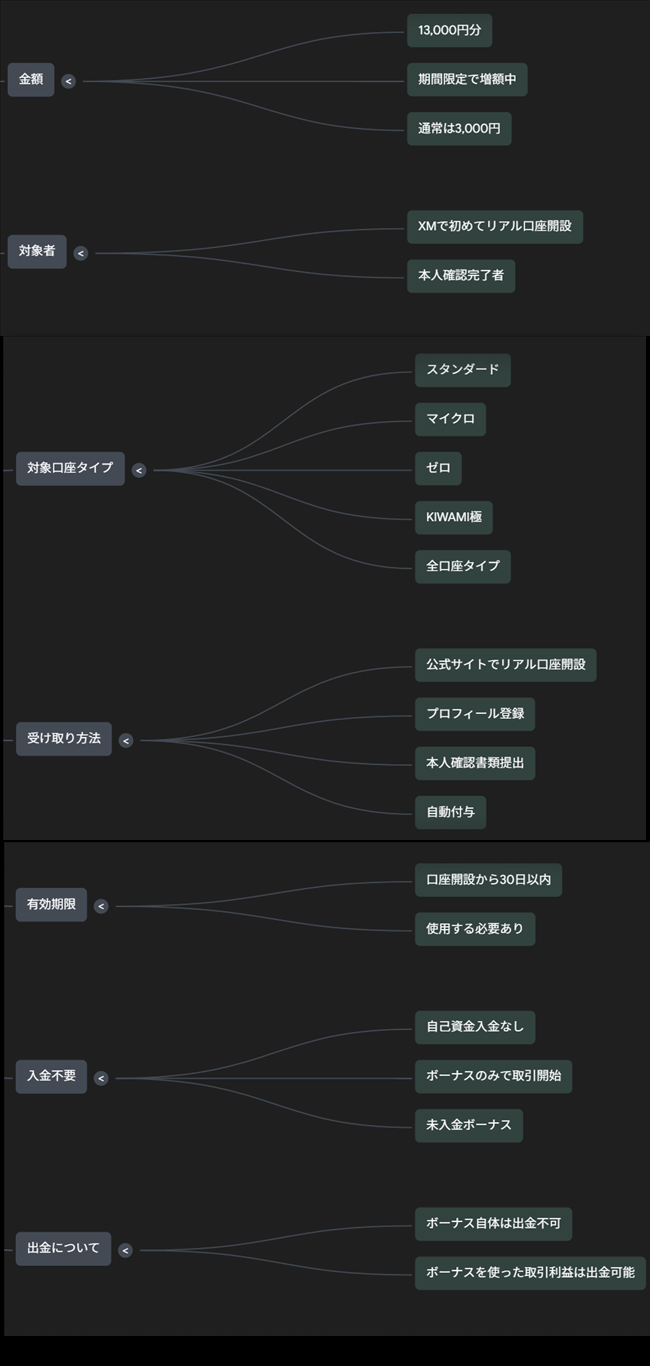The height and width of the screenshot is (1366, 650).
Task: Collapse the 有効期限 branch arrow
Action: point(101,906)
